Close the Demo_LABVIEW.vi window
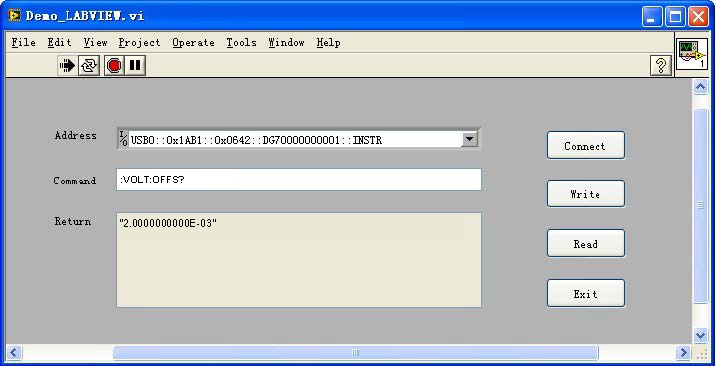716x366 pixels. point(698,17)
